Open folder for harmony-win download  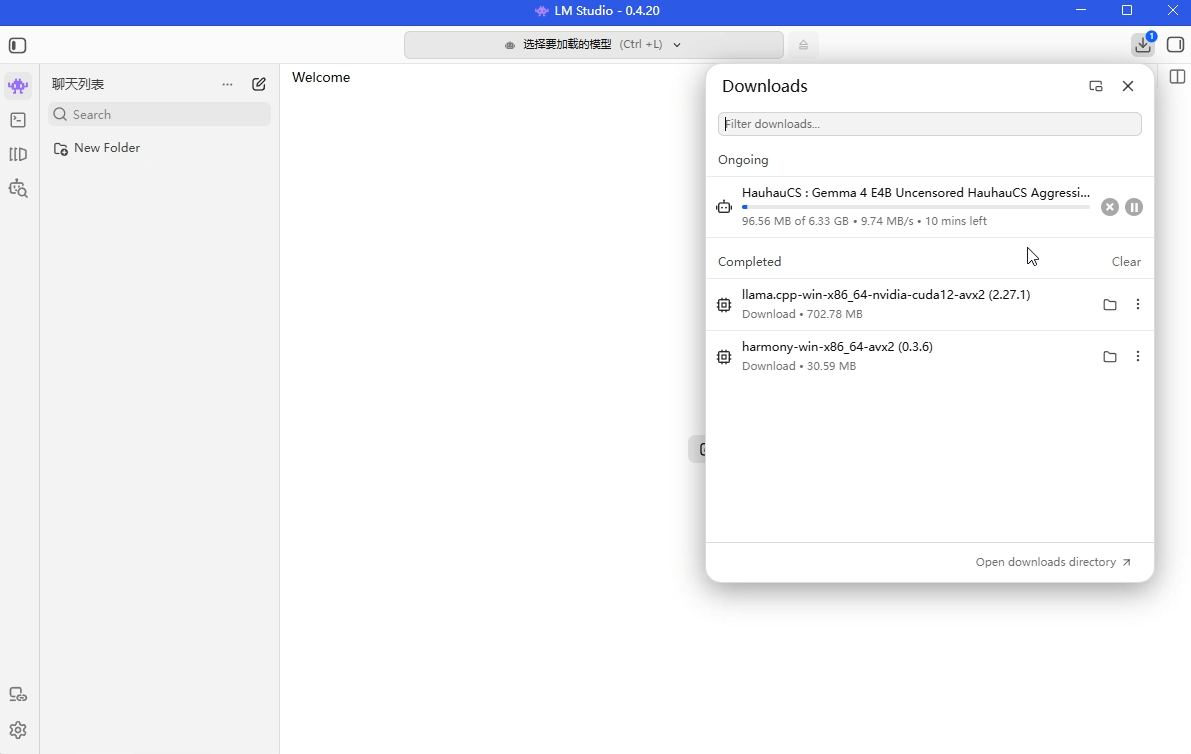coord(1110,356)
